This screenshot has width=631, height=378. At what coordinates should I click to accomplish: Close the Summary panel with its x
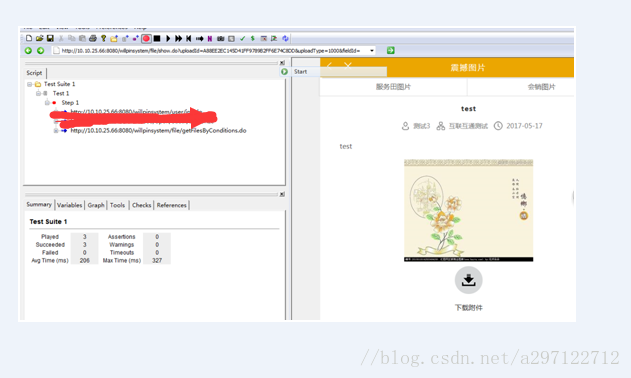click(282, 194)
